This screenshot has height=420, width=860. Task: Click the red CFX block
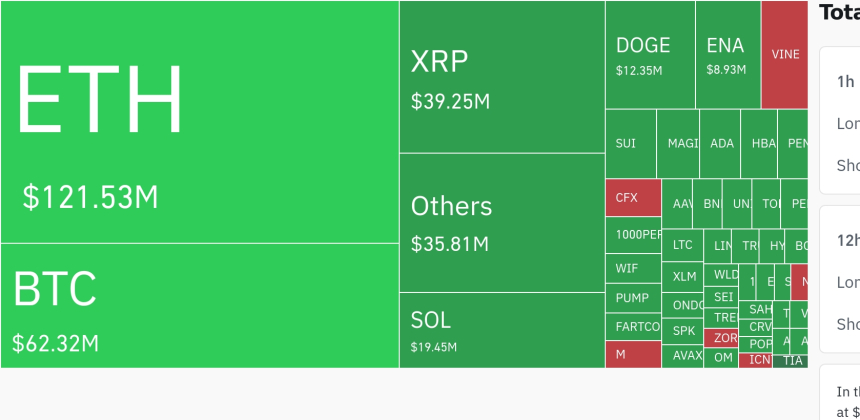click(633, 198)
